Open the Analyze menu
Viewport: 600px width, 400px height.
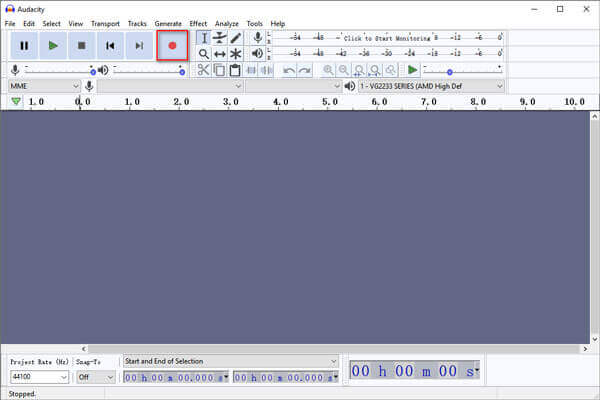[x=227, y=24]
